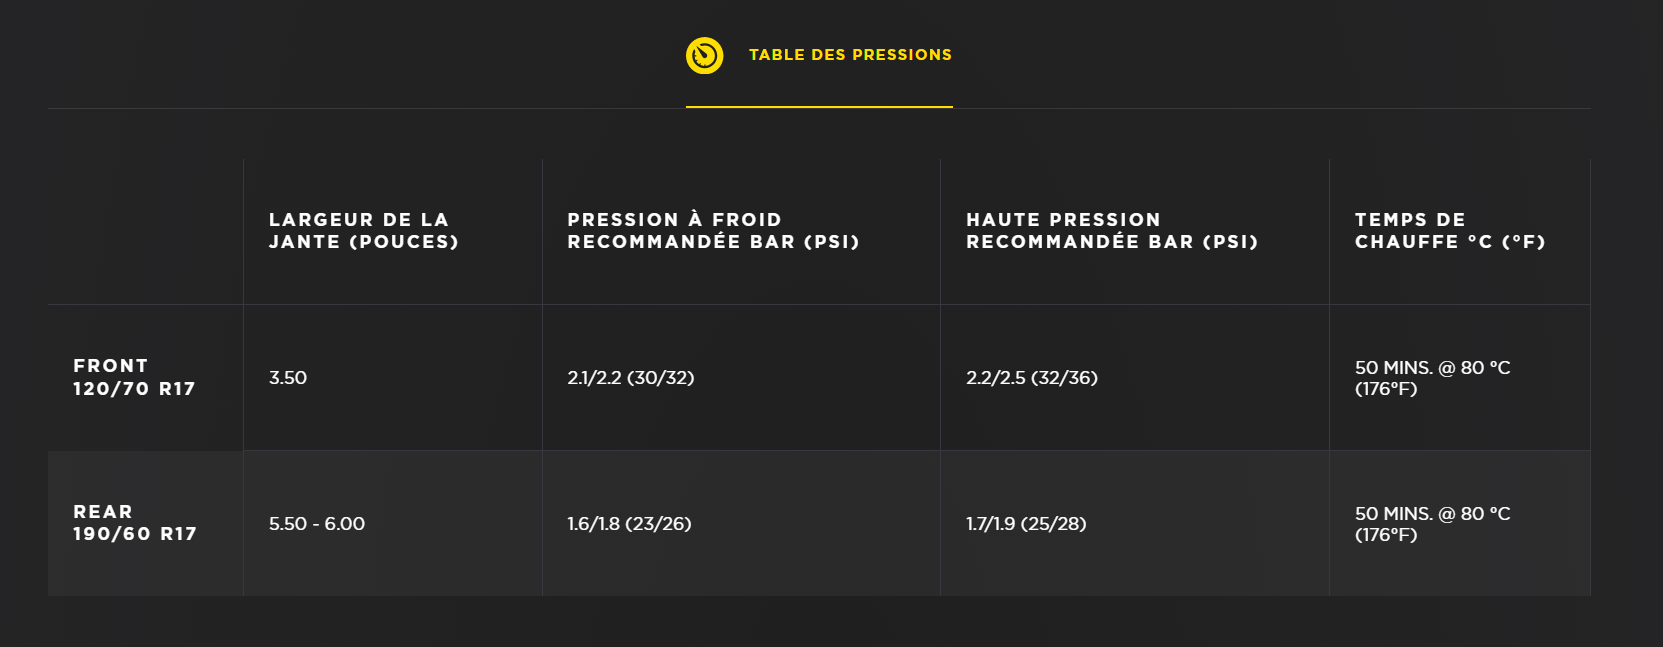Click the 3.50 rim width value
1663x647 pixels.
click(288, 378)
